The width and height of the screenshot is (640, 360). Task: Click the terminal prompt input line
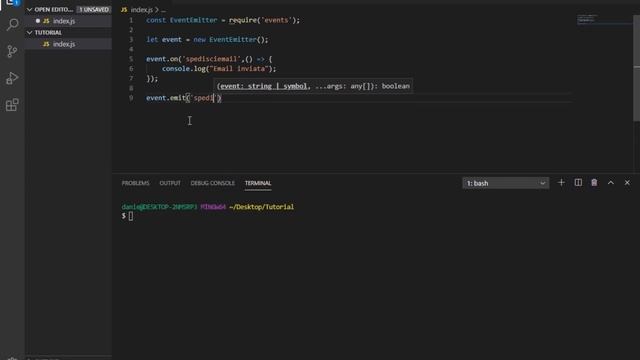pyautogui.click(x=131, y=216)
